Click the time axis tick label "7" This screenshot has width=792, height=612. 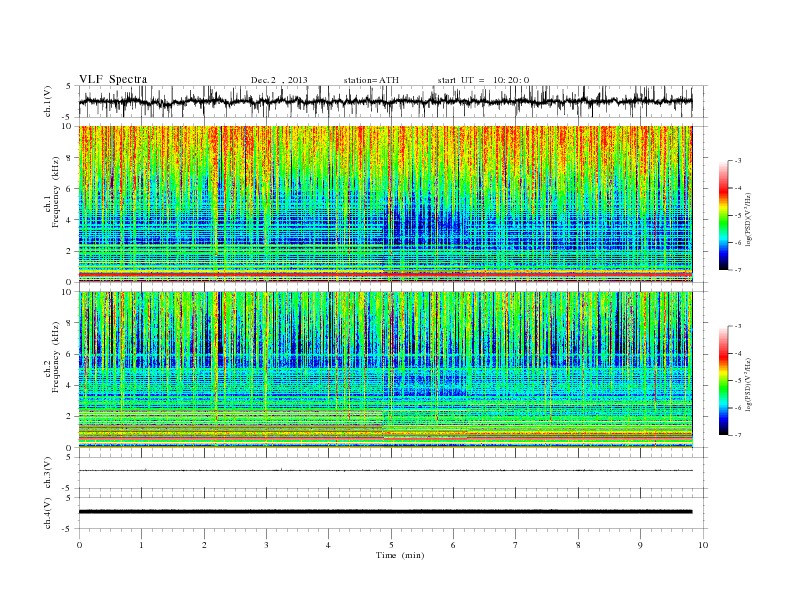point(516,545)
